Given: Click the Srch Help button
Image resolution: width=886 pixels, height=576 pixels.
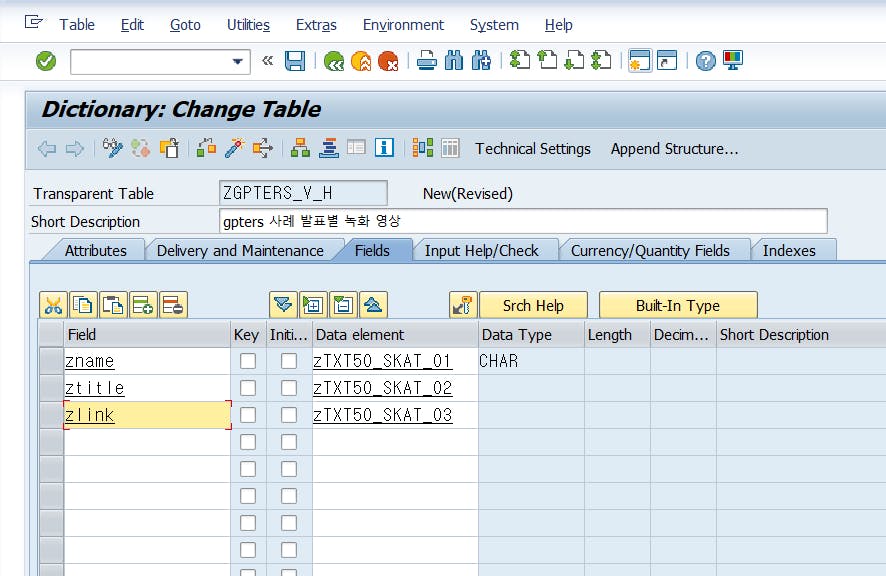Looking at the screenshot, I should (533, 306).
